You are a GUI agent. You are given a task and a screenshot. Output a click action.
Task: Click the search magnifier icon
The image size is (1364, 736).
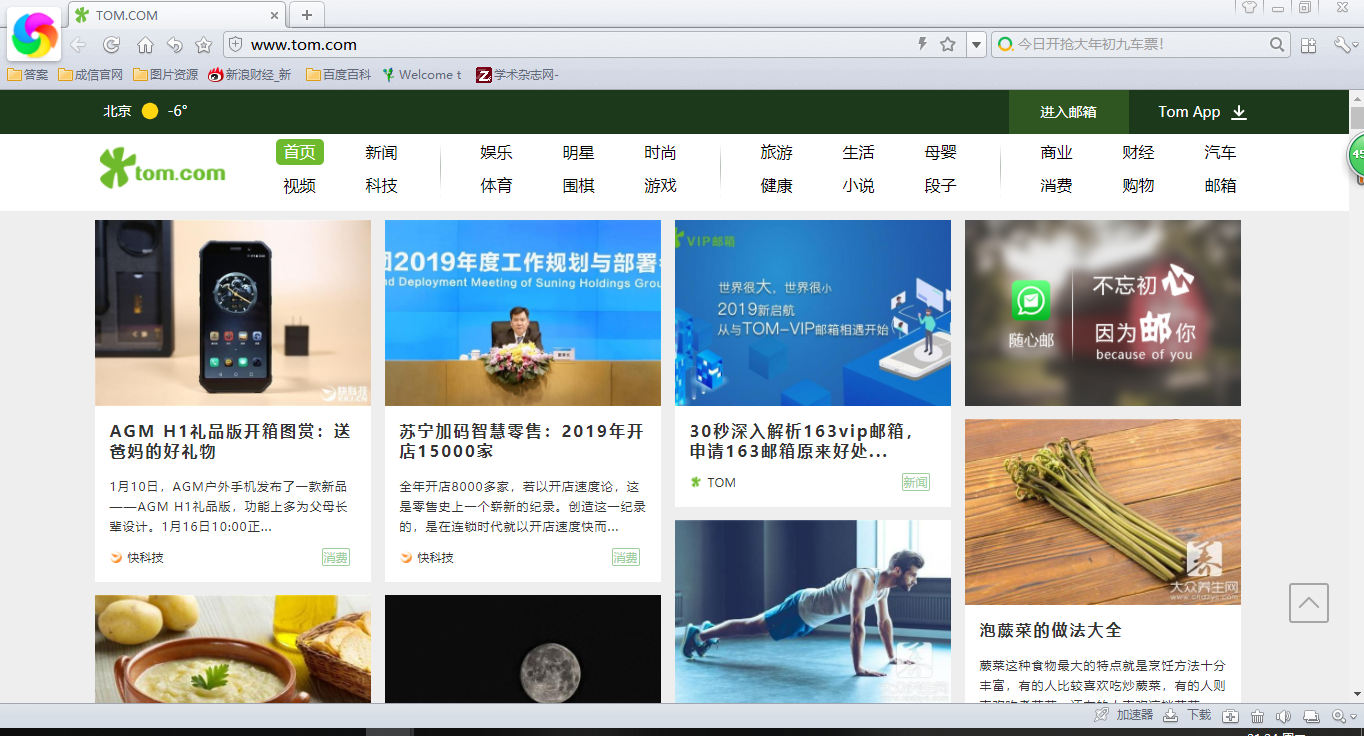1277,44
